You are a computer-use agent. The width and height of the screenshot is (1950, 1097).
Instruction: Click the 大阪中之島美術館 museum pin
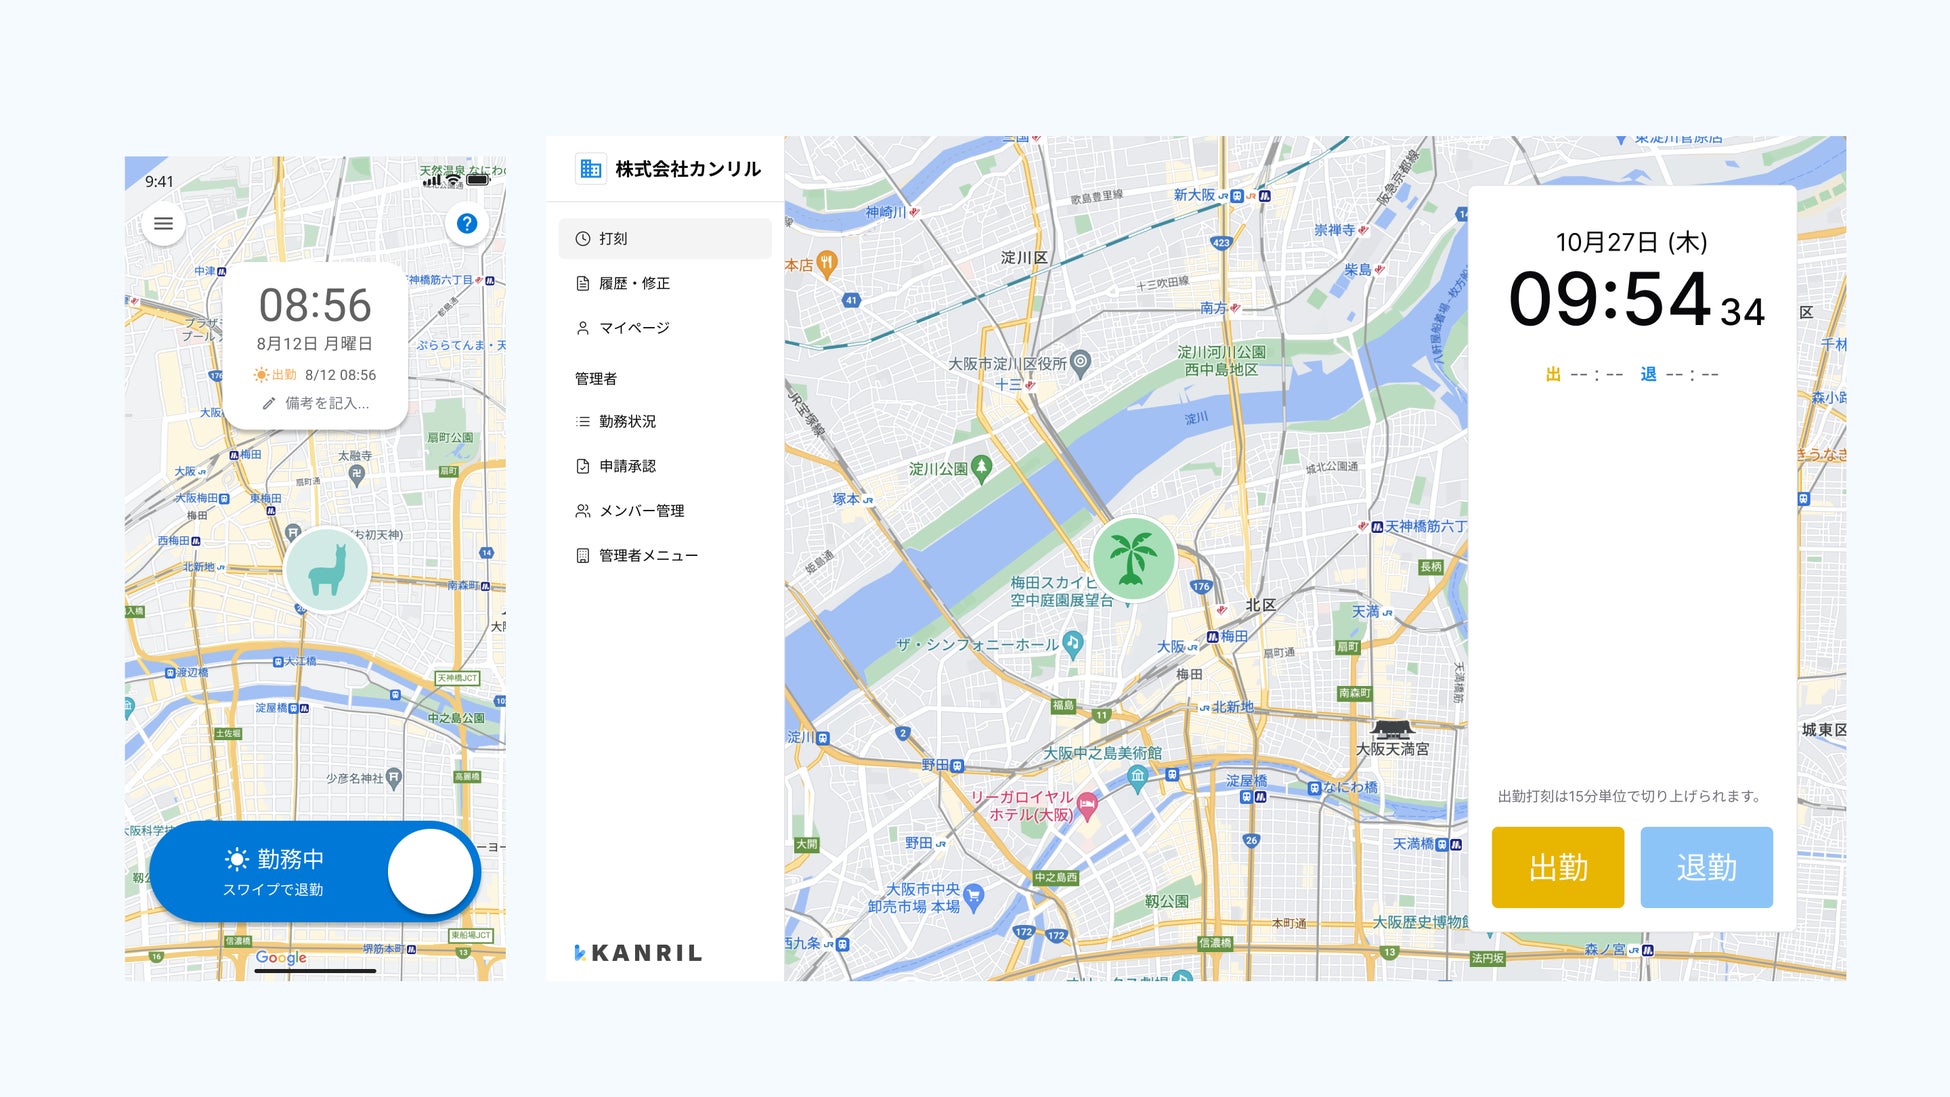[1137, 776]
